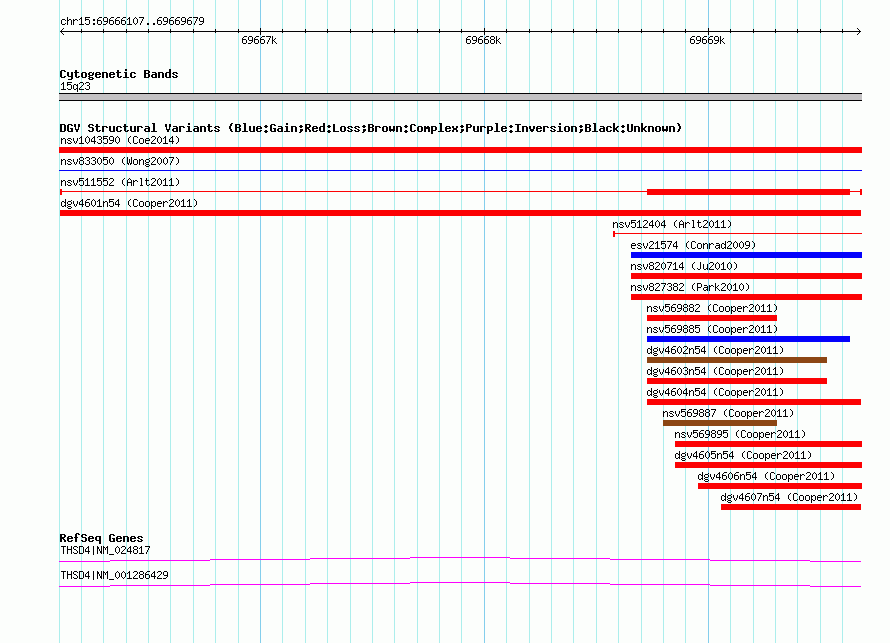Click the ruler's left scroll arrow
Viewport: 890px width, 643px height.
coord(62,32)
